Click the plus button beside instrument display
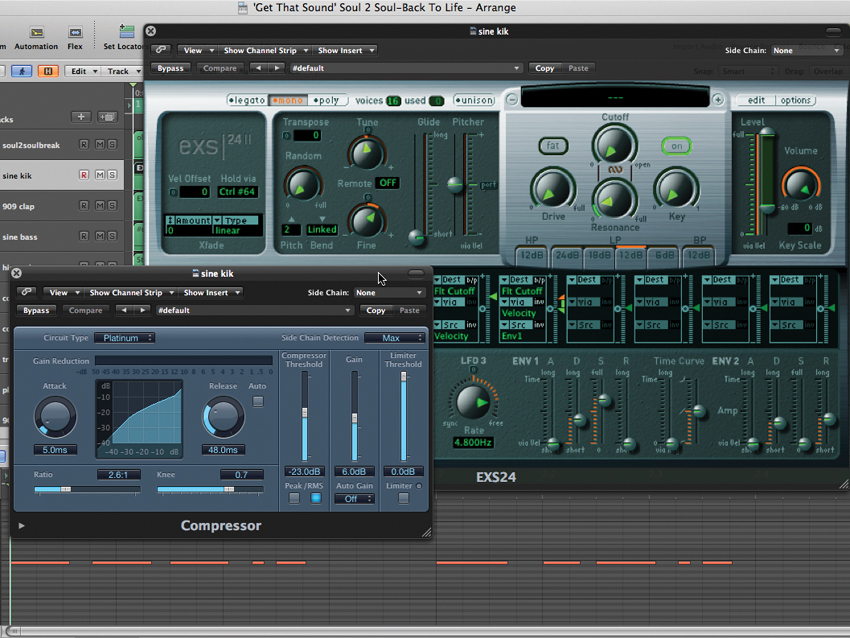The height and width of the screenshot is (638, 850). pos(718,100)
